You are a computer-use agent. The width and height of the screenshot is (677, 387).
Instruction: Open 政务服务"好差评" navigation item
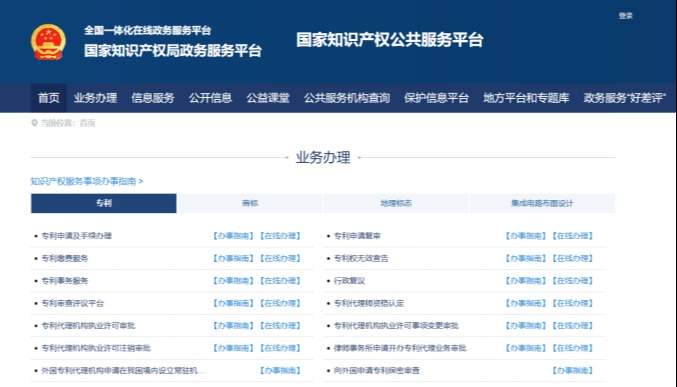pyautogui.click(x=624, y=98)
